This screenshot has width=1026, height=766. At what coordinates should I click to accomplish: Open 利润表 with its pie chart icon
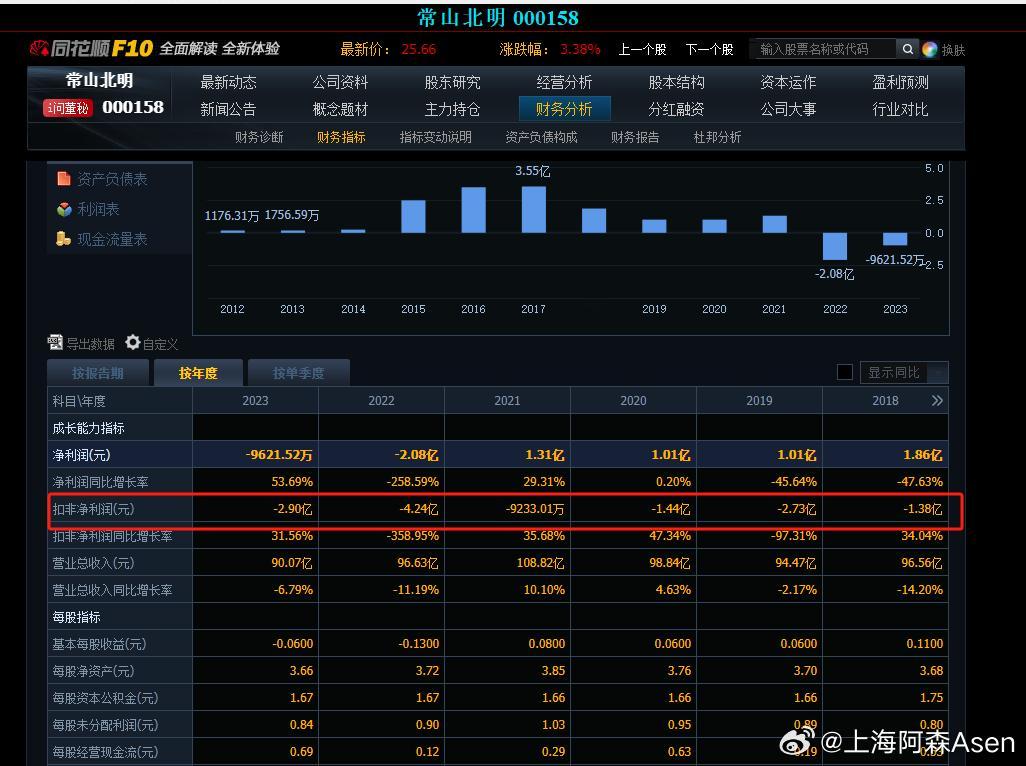(x=88, y=209)
